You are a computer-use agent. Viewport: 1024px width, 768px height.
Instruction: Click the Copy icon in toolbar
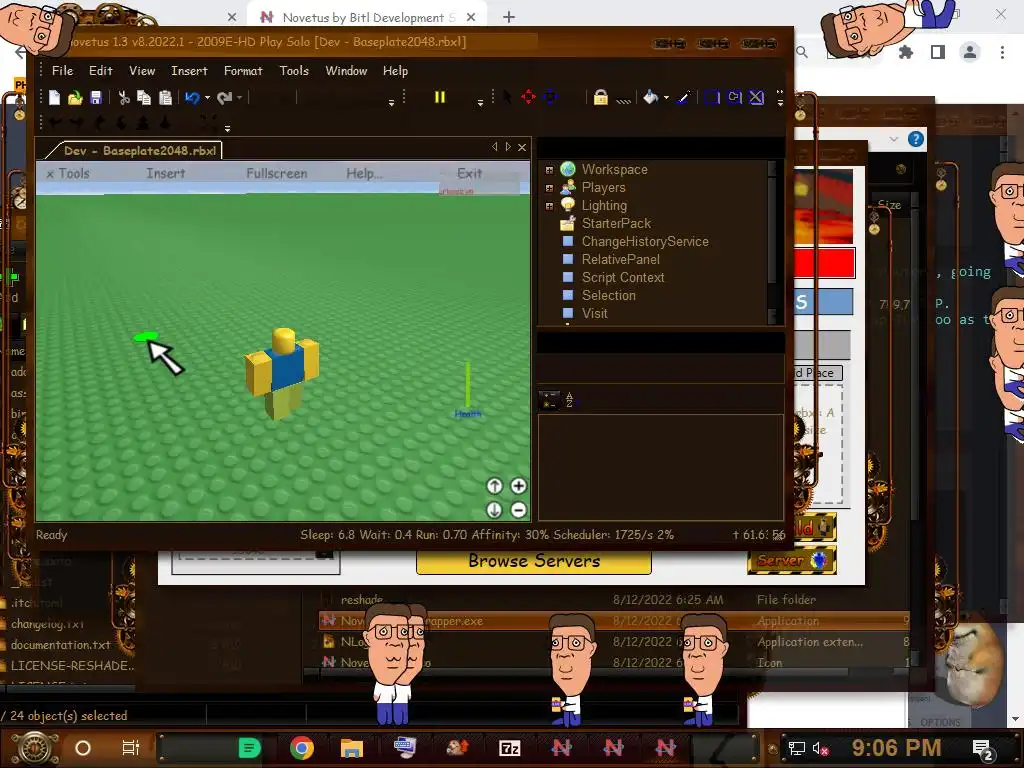[x=144, y=98]
